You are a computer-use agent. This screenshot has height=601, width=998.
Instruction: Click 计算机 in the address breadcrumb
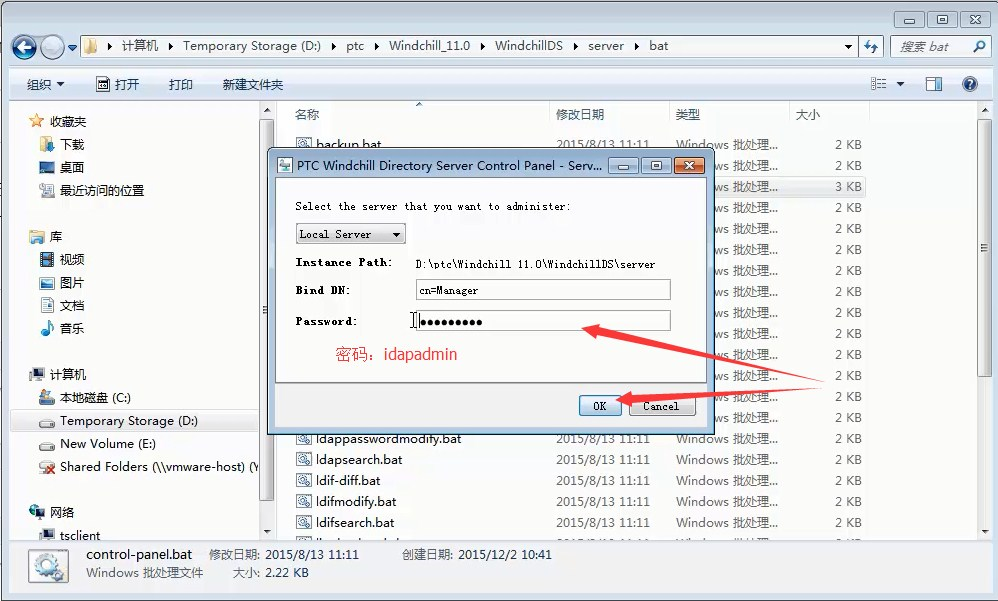(x=139, y=46)
